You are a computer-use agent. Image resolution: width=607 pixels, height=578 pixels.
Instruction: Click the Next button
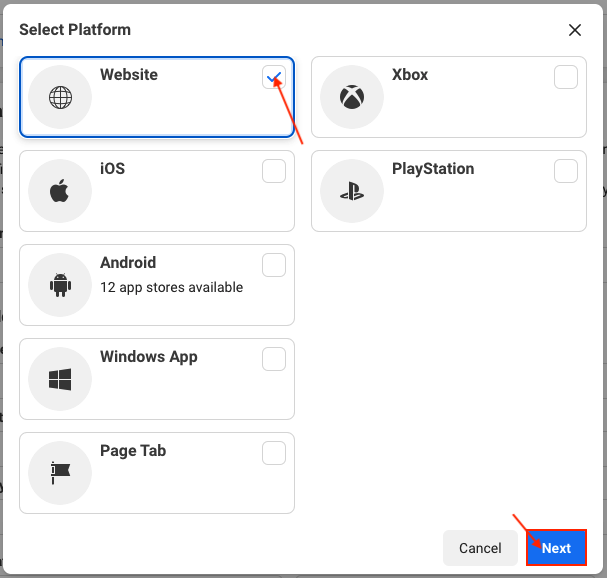556,548
